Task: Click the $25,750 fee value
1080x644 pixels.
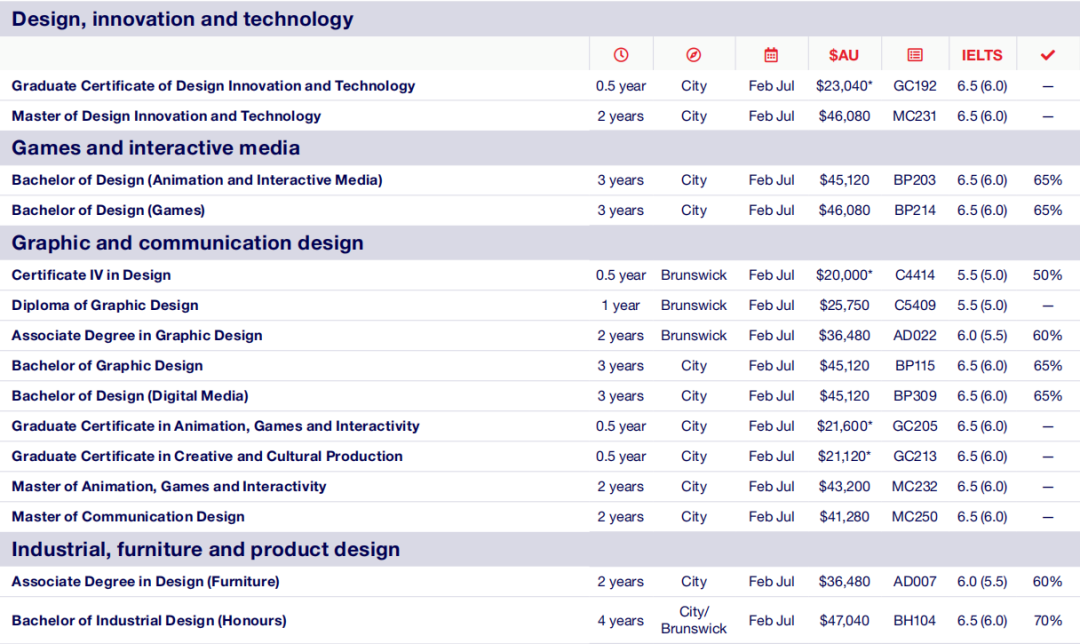Action: click(x=844, y=306)
